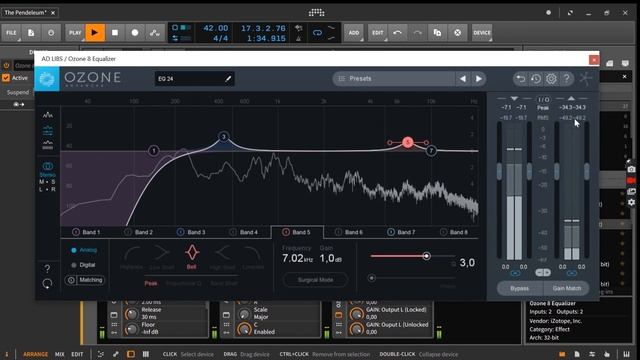Click the duplicate icon in toolbar
This screenshot has height=360, width=640.
coord(437,33)
